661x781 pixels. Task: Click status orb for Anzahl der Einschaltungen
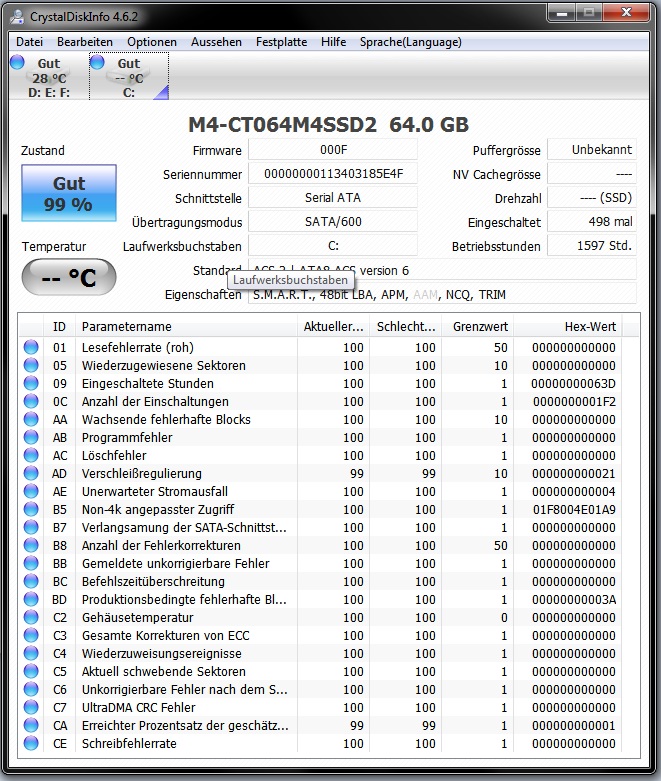point(31,401)
